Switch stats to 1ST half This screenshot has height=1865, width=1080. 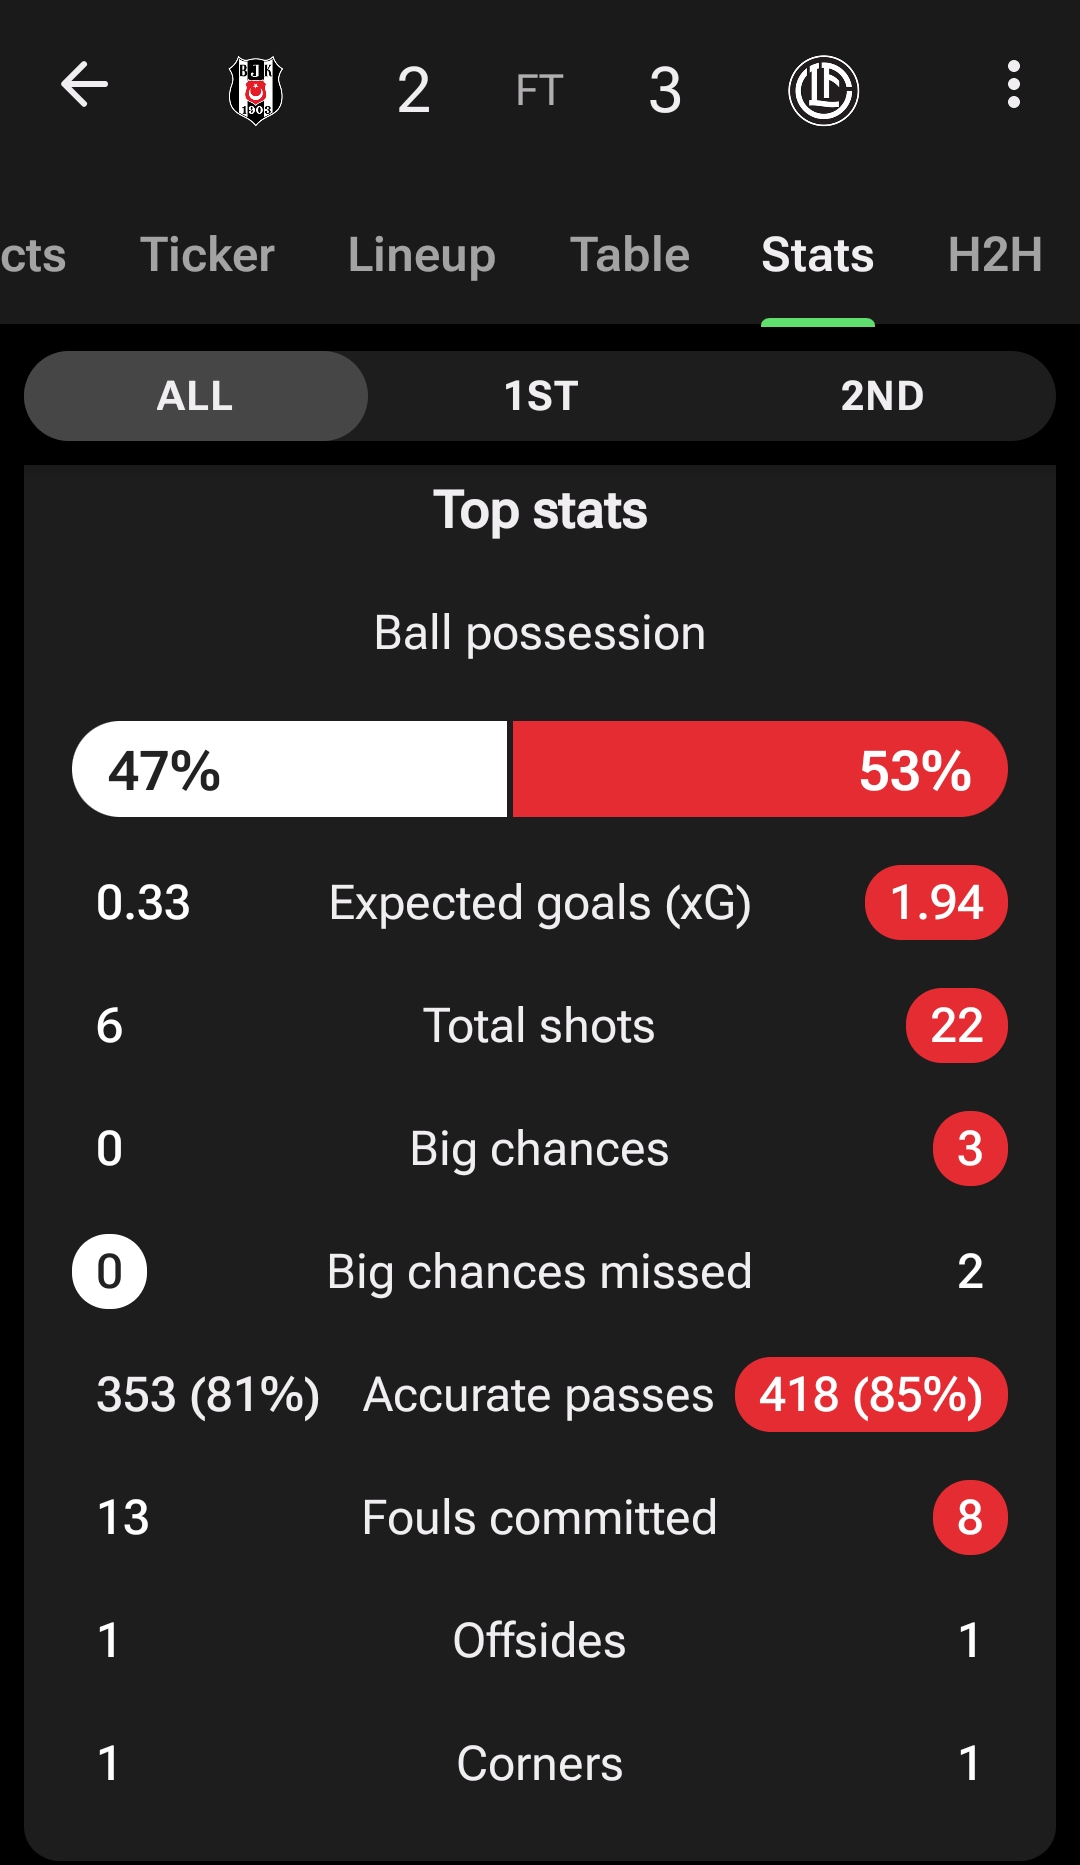[540, 396]
